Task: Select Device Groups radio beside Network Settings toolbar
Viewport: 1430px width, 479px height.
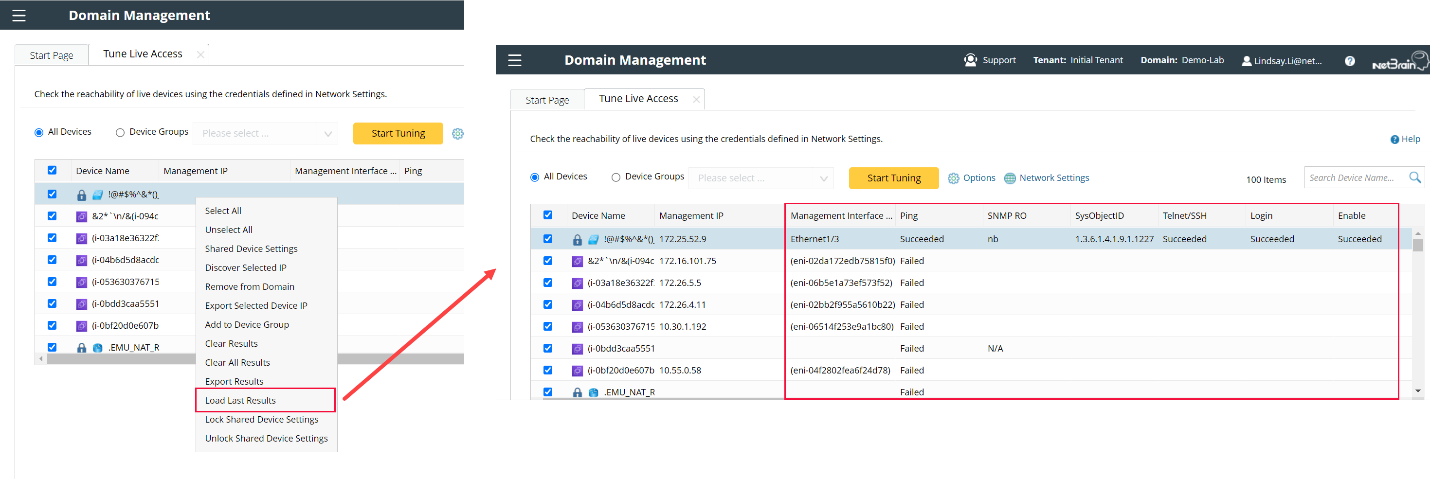Action: [x=616, y=177]
